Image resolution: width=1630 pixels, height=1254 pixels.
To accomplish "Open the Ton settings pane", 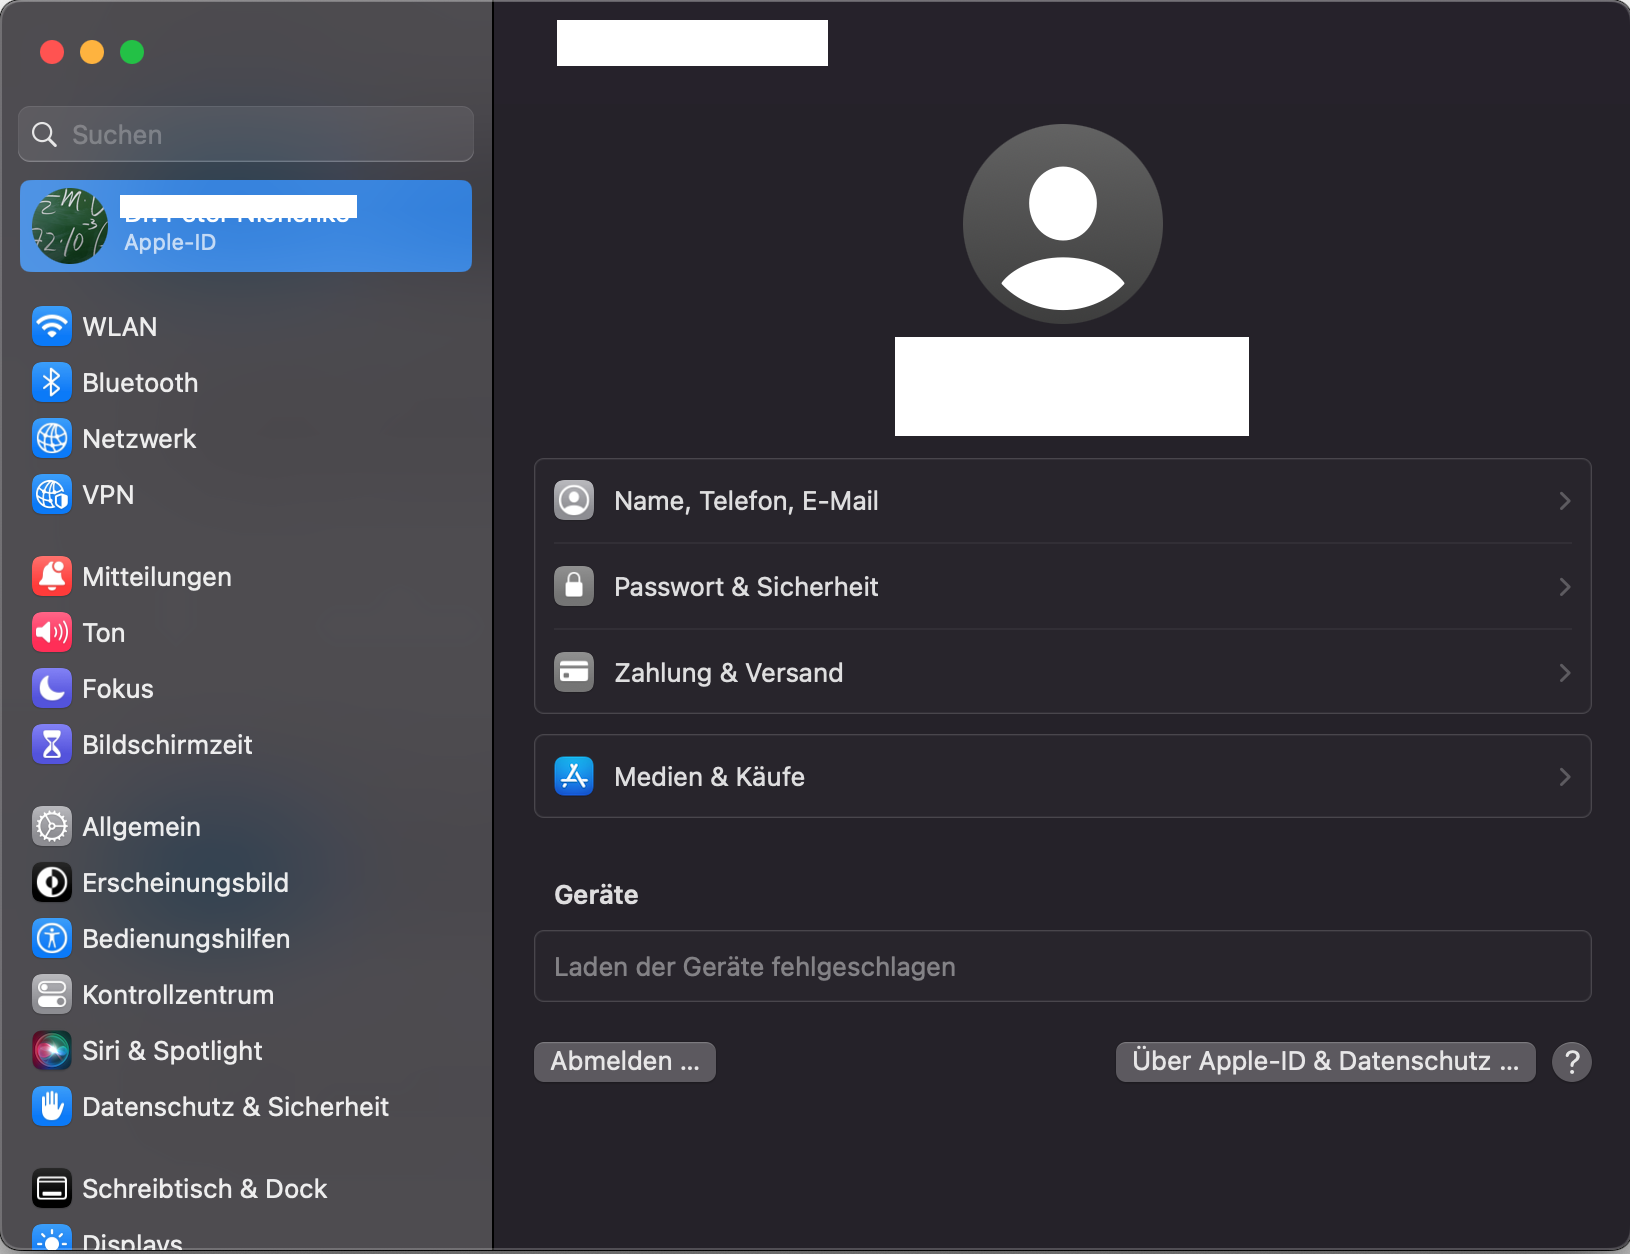I will (246, 632).
